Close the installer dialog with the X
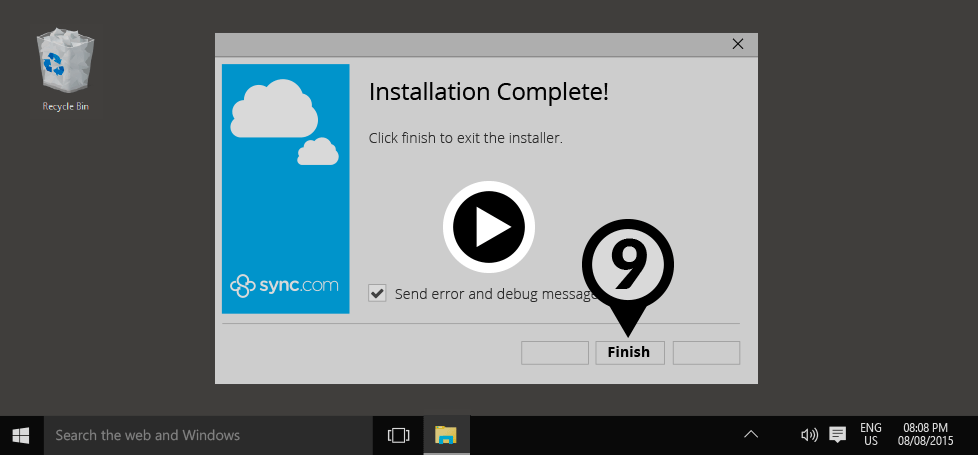The width and height of the screenshot is (978, 455). 738,44
